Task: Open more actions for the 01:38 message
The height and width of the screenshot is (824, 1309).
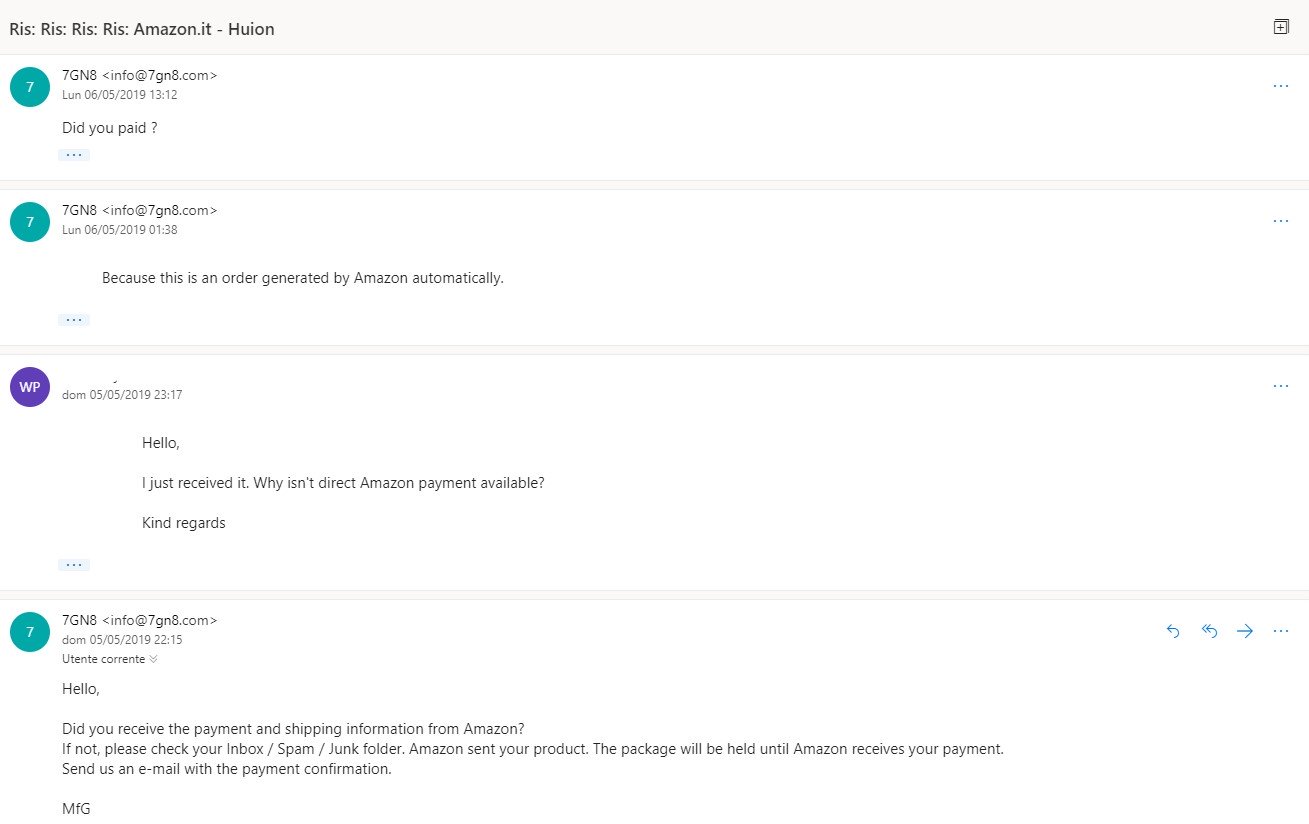Action: [1281, 221]
